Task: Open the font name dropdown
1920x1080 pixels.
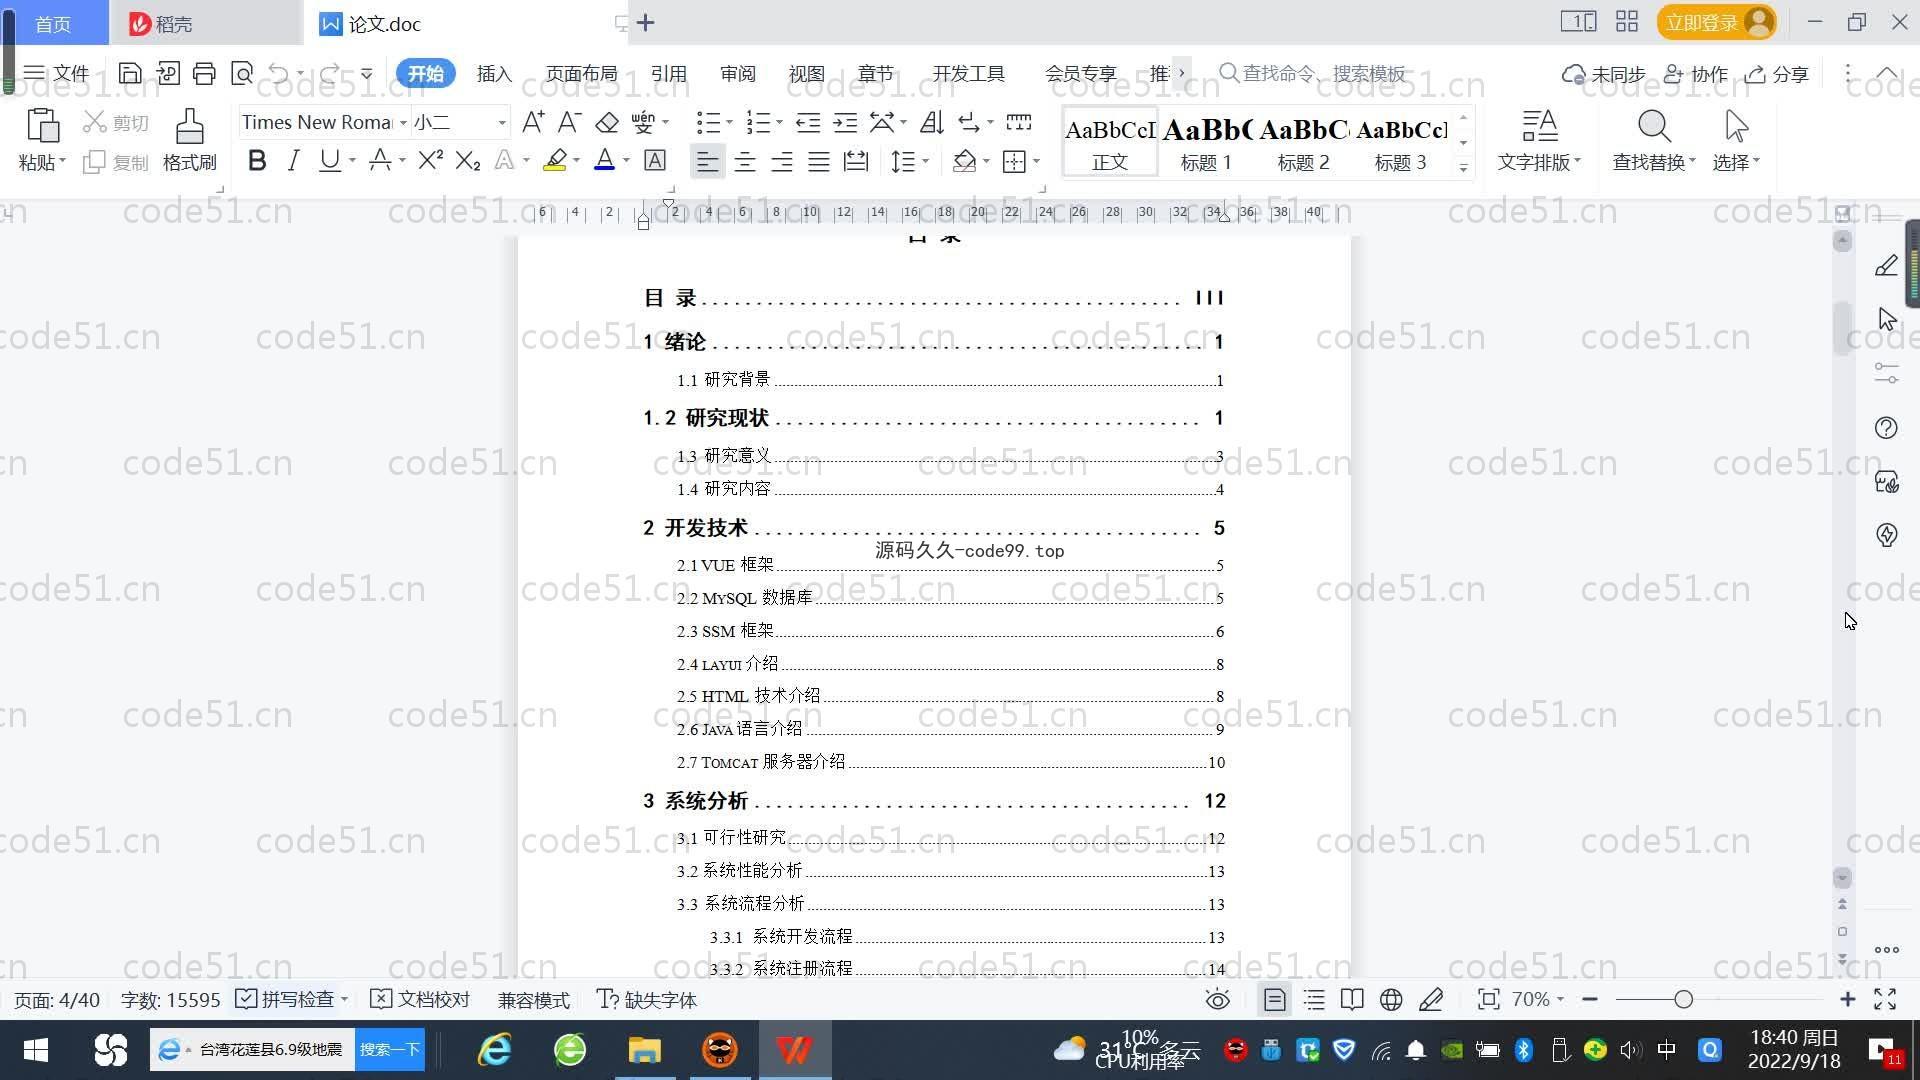Action: (x=403, y=122)
